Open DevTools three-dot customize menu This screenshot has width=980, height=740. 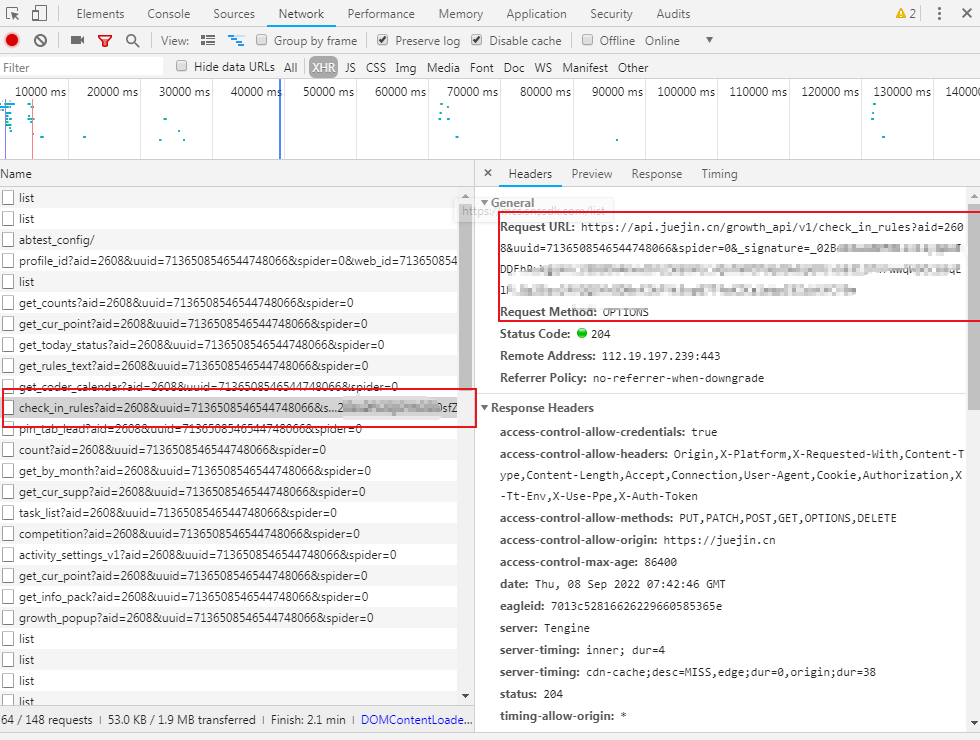point(939,13)
